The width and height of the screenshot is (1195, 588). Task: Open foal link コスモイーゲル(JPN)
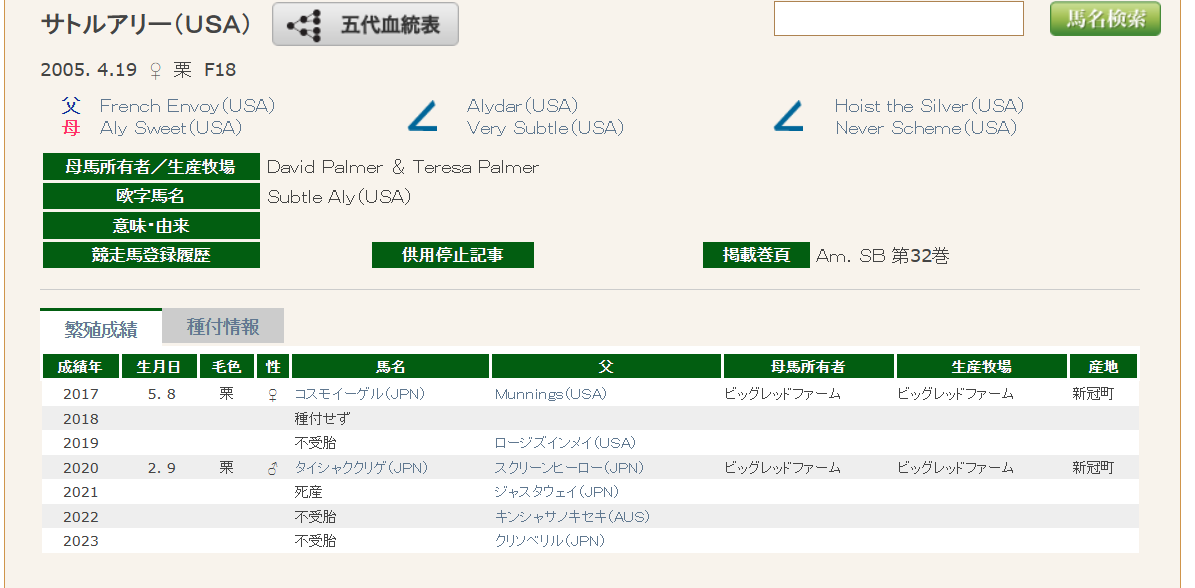[360, 395]
